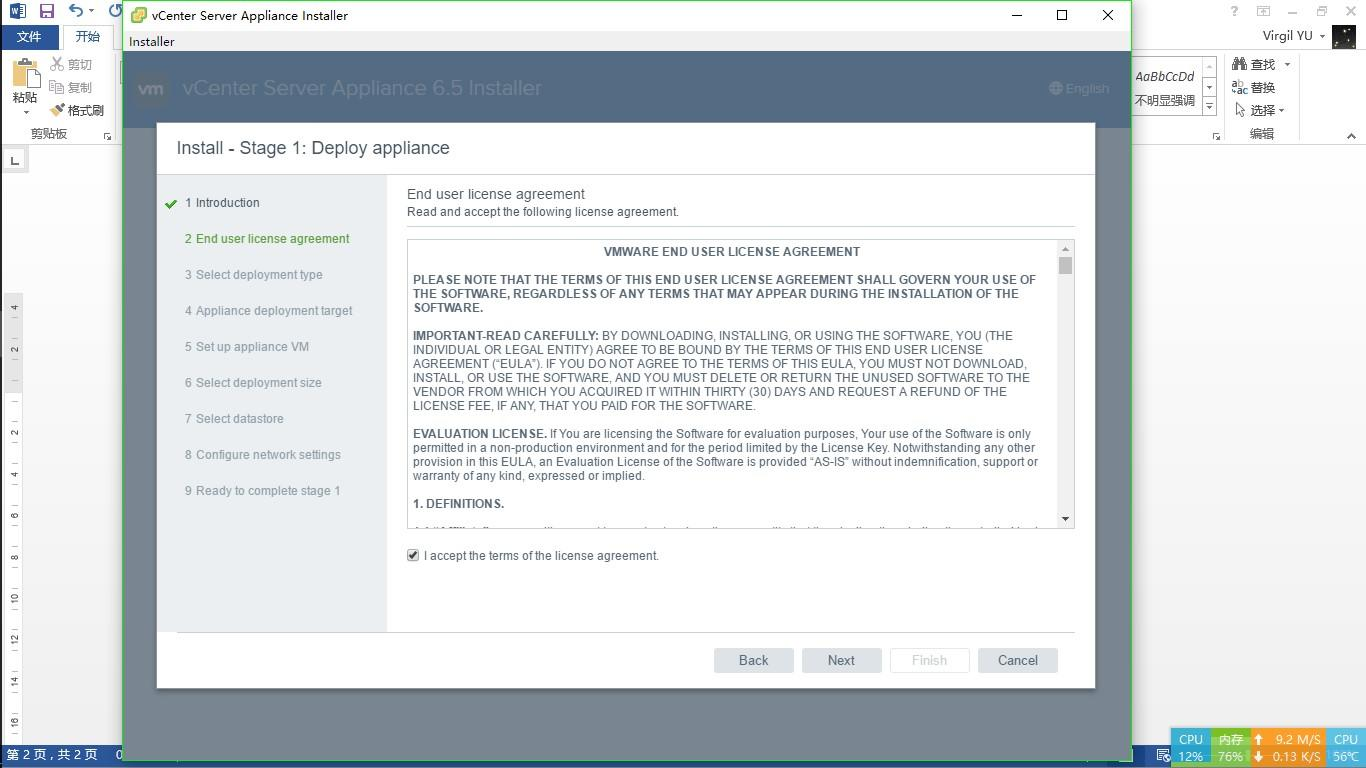This screenshot has width=1366, height=768.
Task: Click the Copy icon in Word ribbon
Action: coord(57,87)
